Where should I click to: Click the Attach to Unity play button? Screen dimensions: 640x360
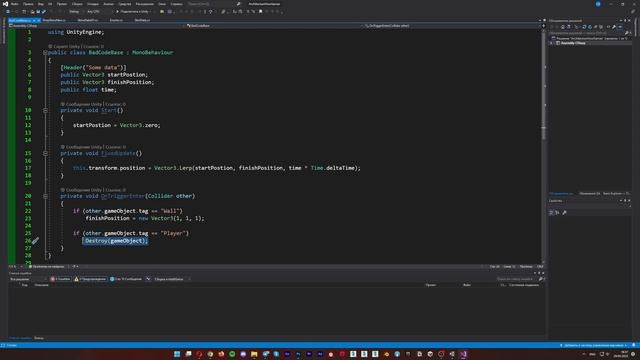pos(133,11)
